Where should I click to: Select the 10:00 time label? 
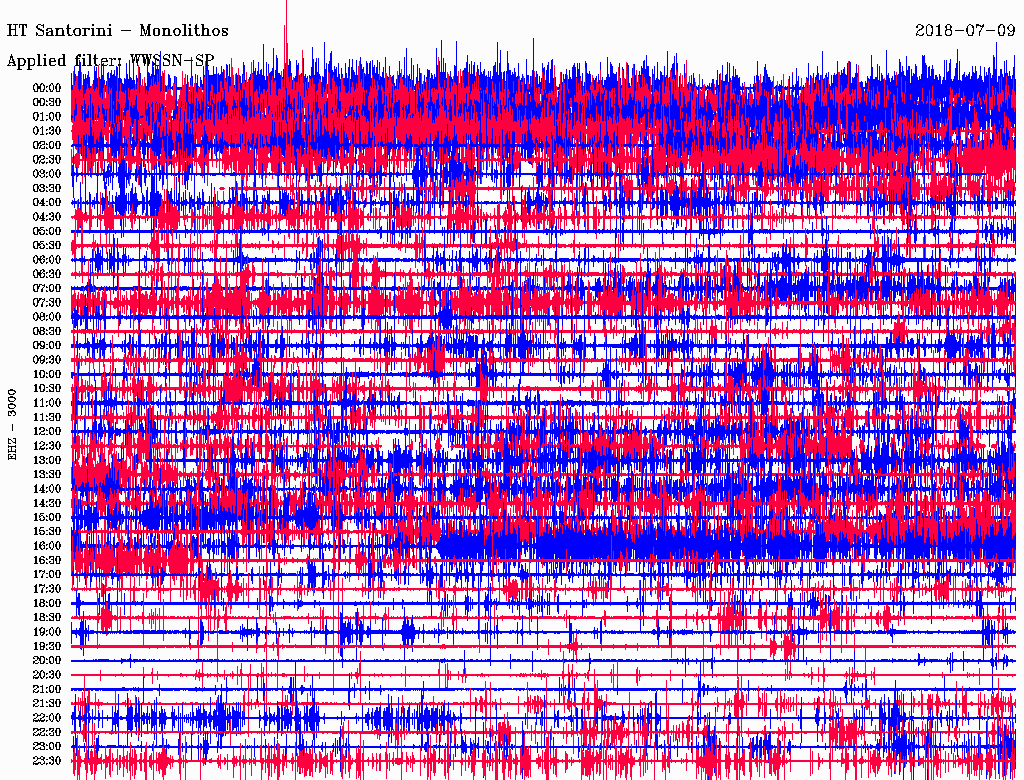click(x=47, y=374)
